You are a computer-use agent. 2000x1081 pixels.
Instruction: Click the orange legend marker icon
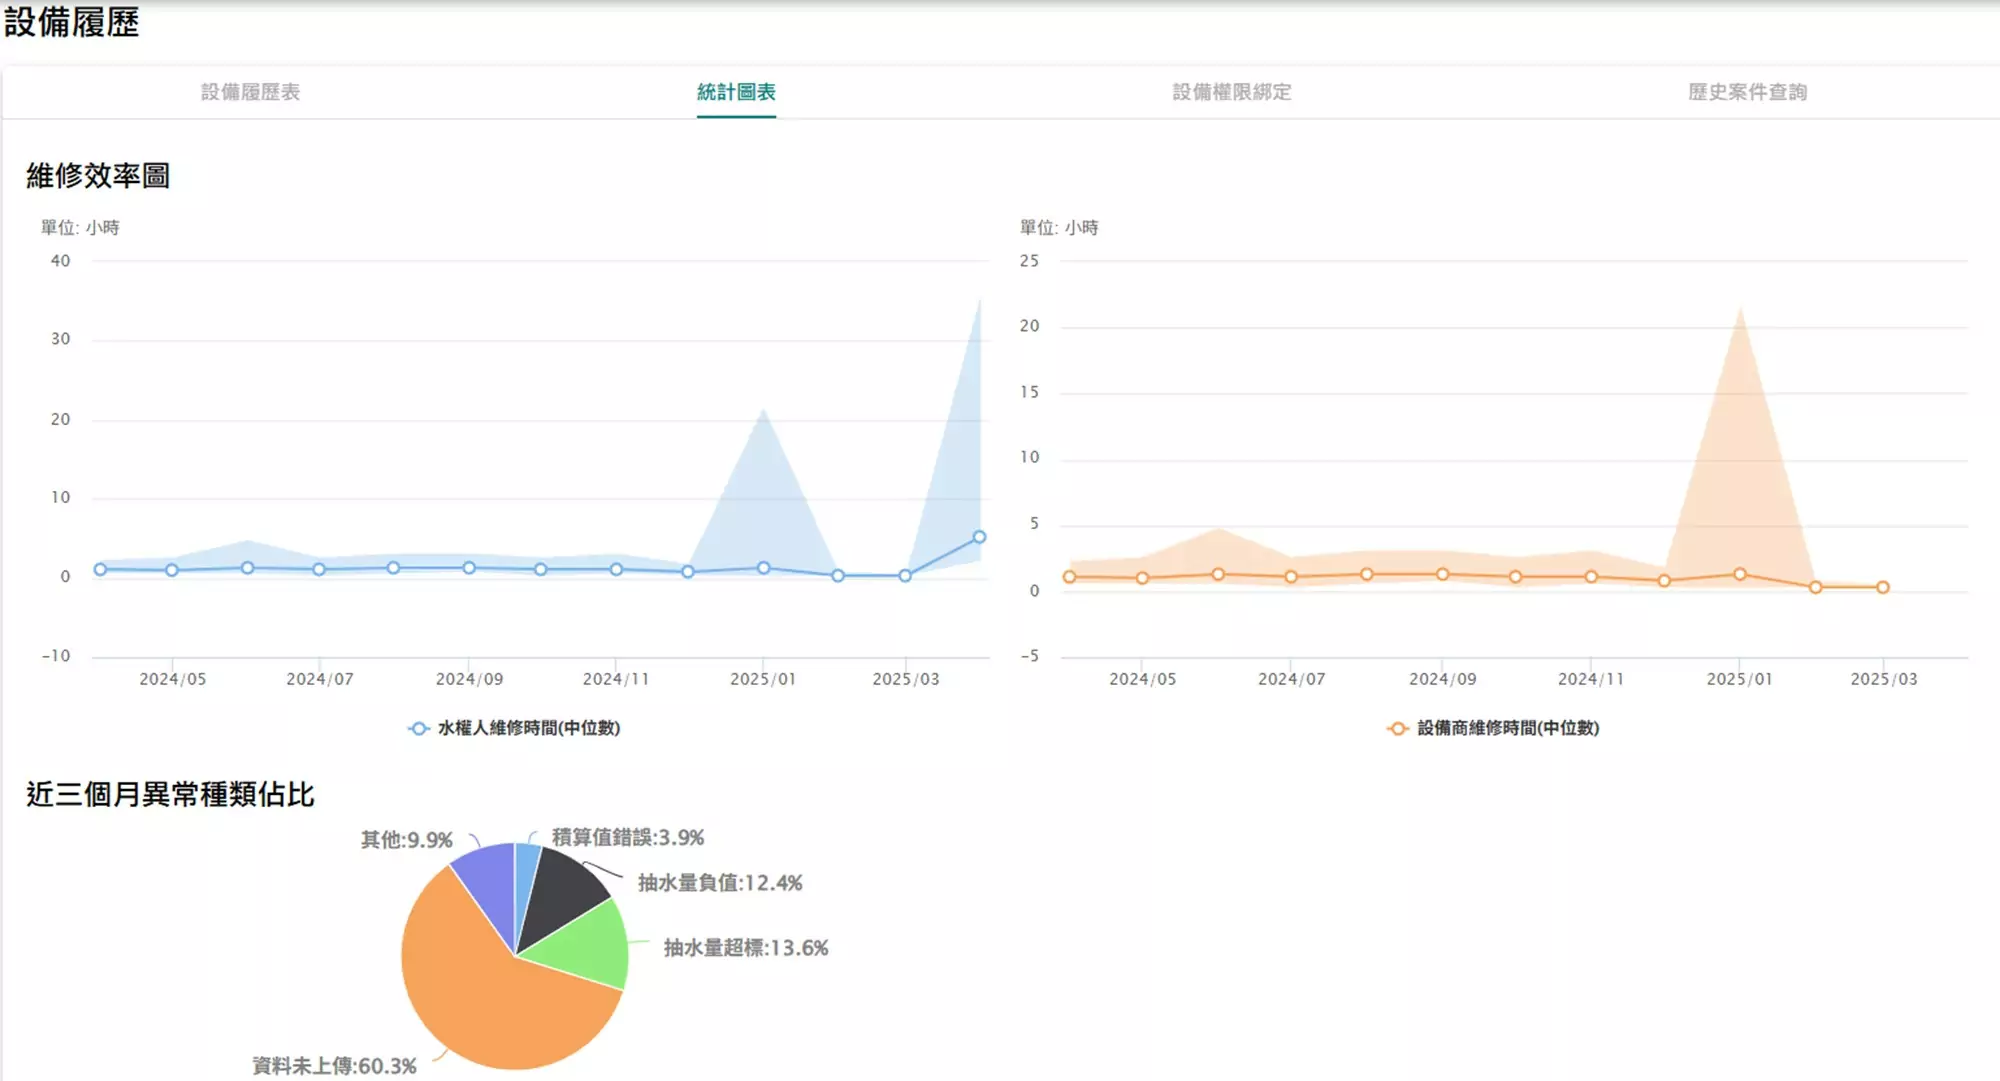tap(1398, 728)
